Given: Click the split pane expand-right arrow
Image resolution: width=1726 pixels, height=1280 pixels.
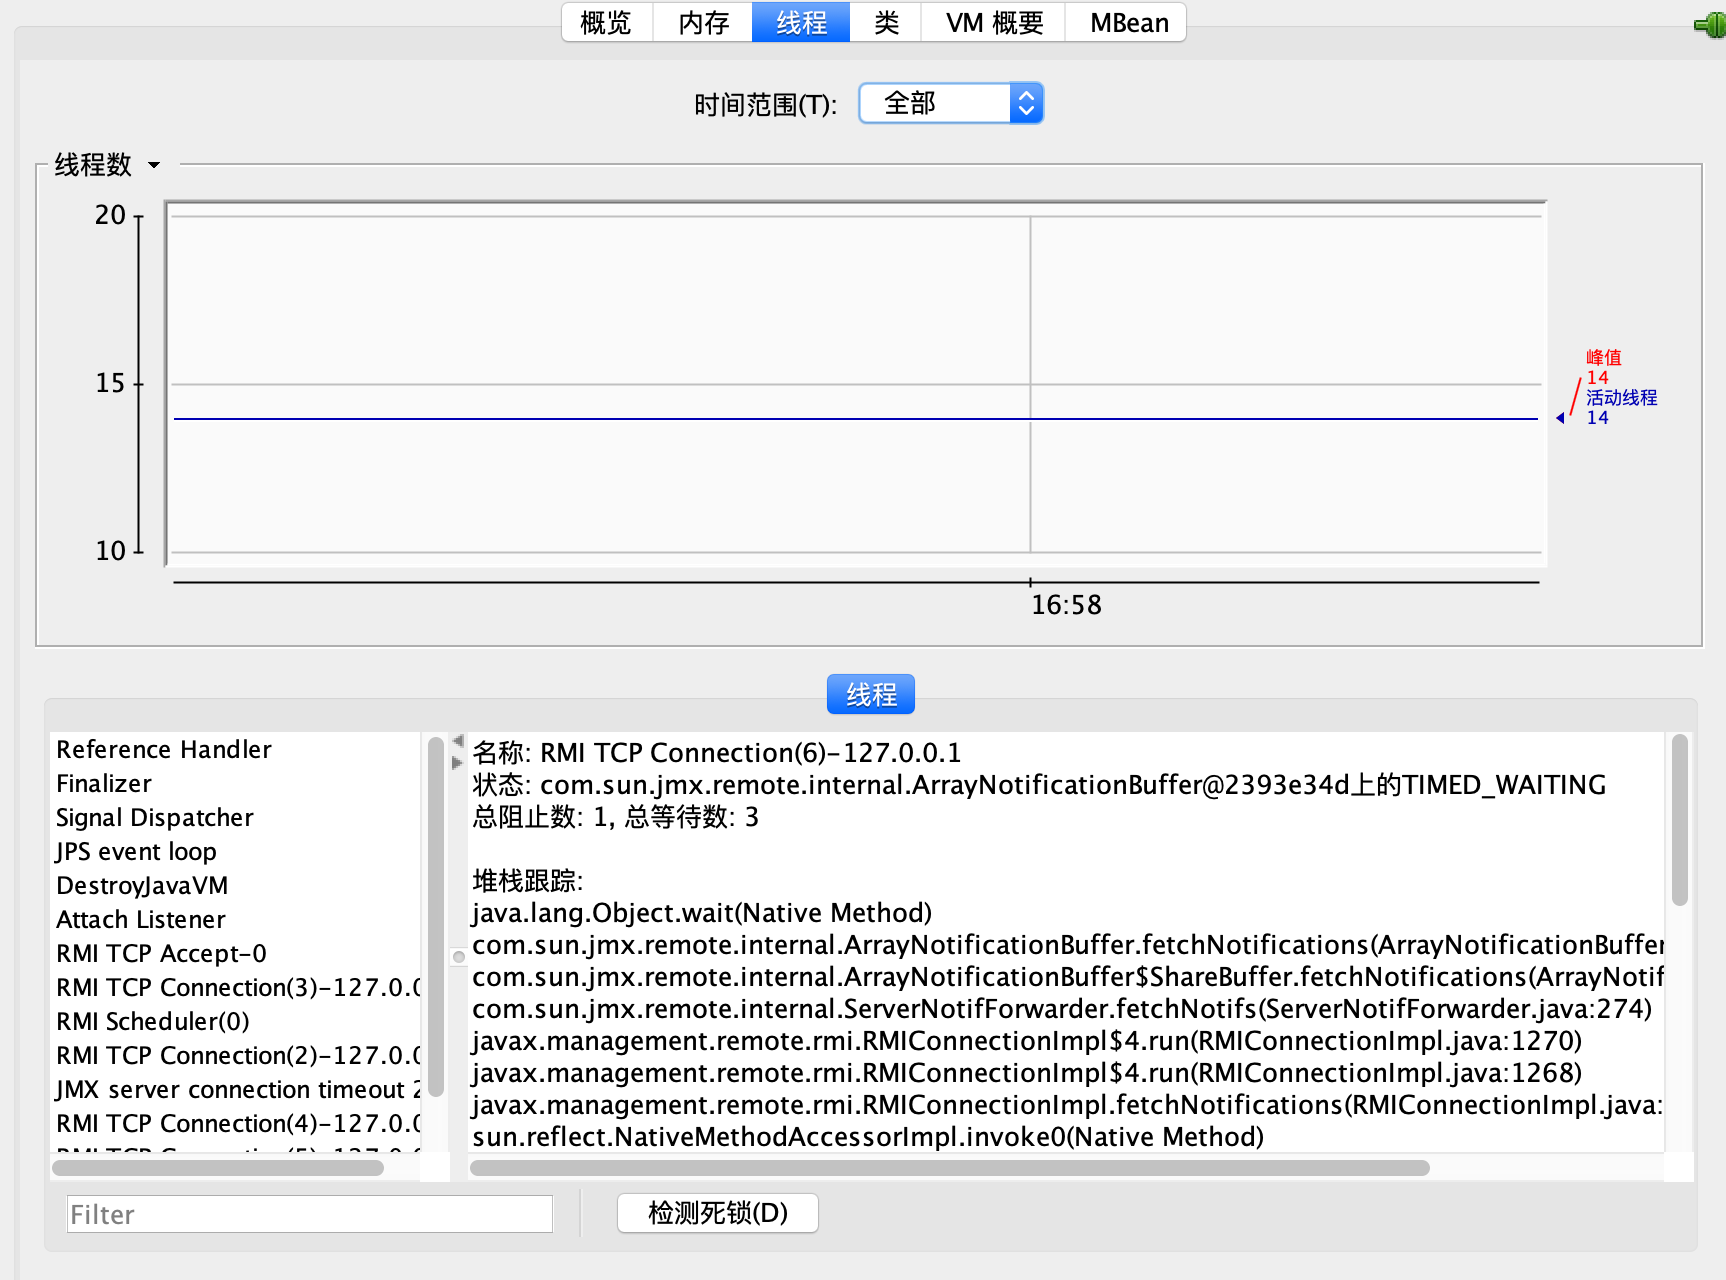Looking at the screenshot, I should tap(458, 762).
